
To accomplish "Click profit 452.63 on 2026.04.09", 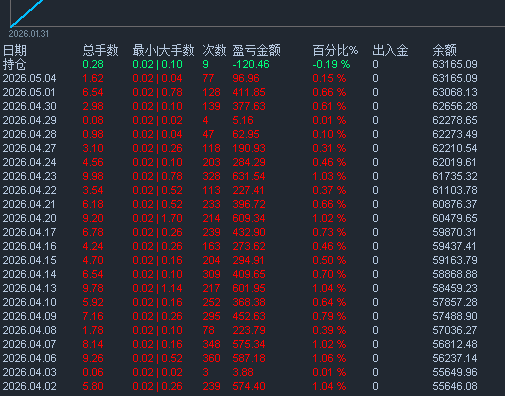I will [249, 316].
